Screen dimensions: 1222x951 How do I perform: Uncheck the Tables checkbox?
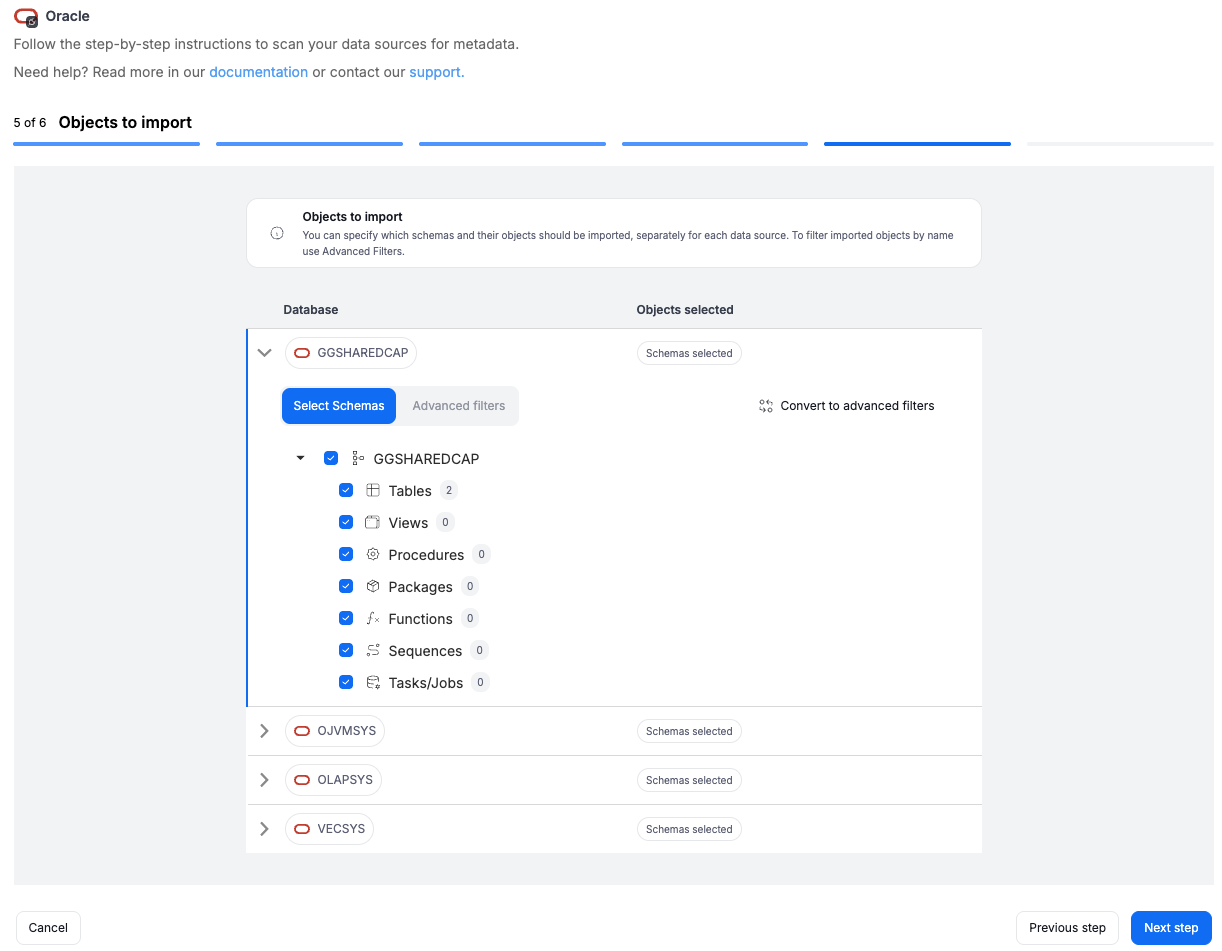click(346, 490)
